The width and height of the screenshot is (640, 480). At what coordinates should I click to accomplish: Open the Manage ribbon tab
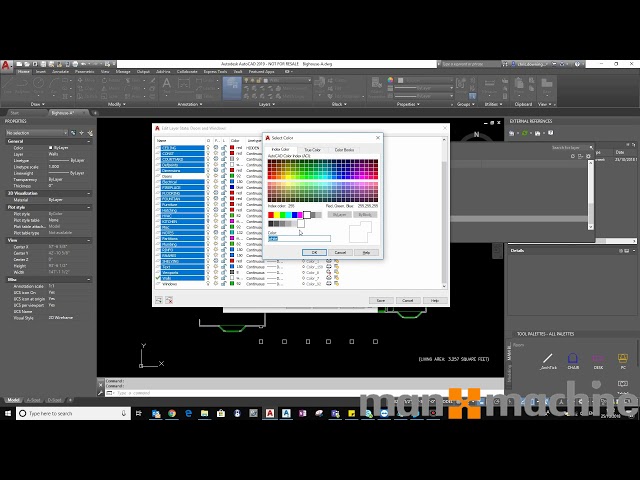click(123, 72)
